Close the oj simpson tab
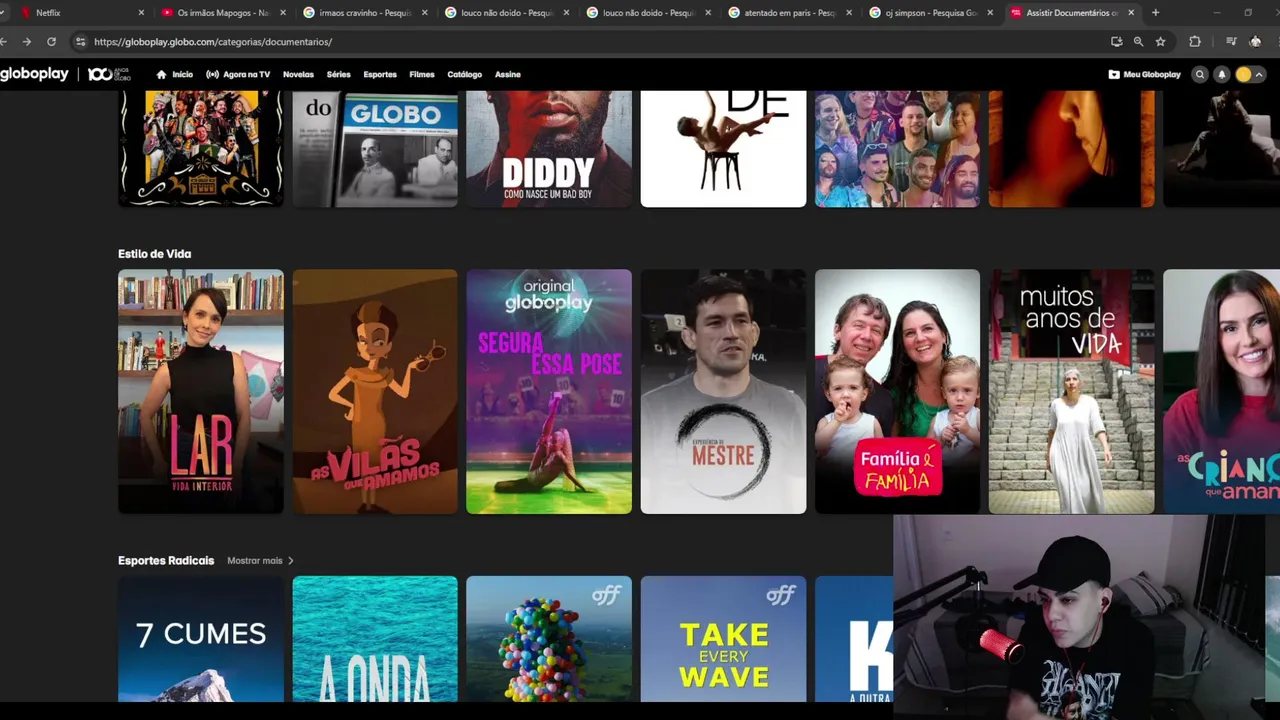The height and width of the screenshot is (720, 1280). pyautogui.click(x=991, y=13)
